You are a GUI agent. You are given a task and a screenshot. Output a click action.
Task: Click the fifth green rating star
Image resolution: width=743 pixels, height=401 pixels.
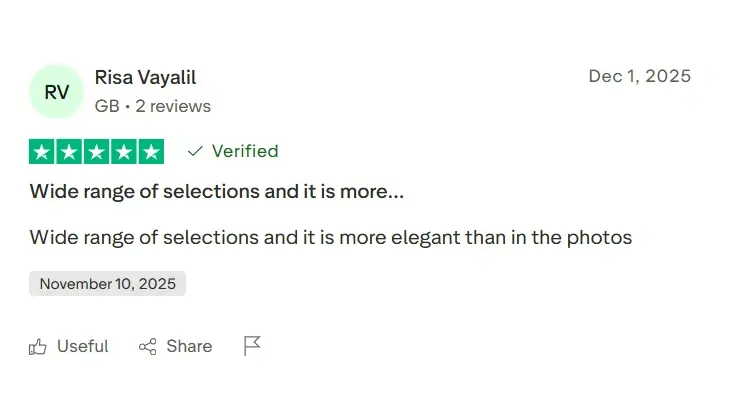pyautogui.click(x=151, y=152)
